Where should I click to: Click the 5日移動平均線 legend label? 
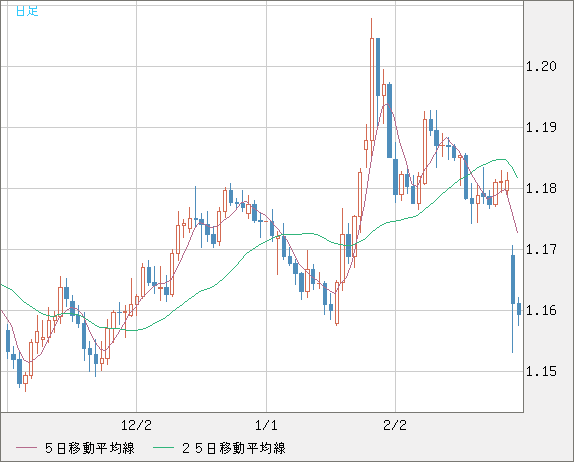(90, 448)
